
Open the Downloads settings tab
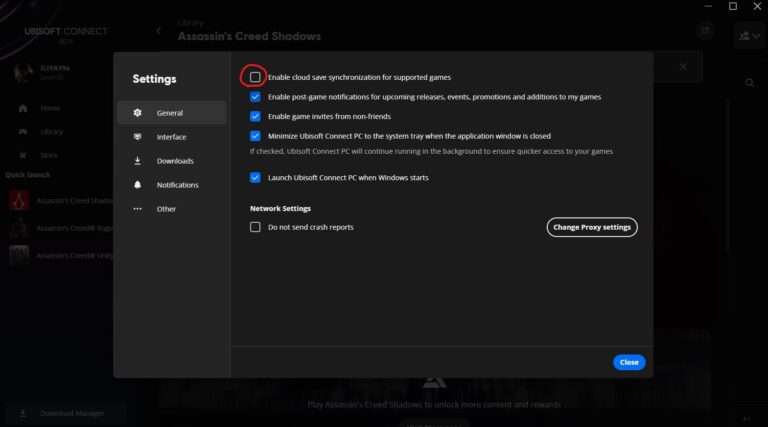(x=172, y=161)
